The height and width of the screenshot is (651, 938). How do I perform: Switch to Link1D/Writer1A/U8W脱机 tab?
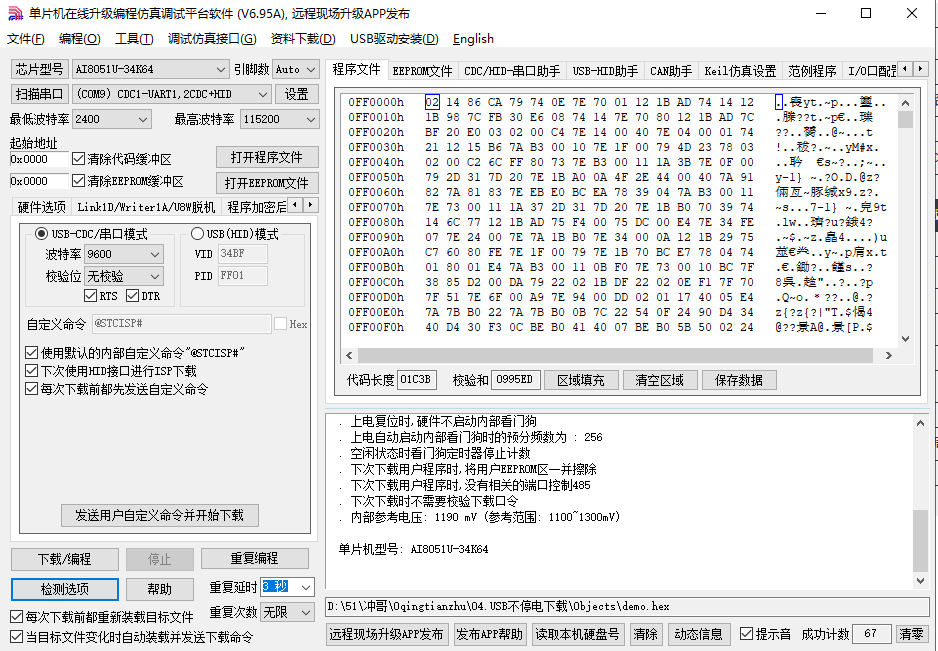pos(146,207)
